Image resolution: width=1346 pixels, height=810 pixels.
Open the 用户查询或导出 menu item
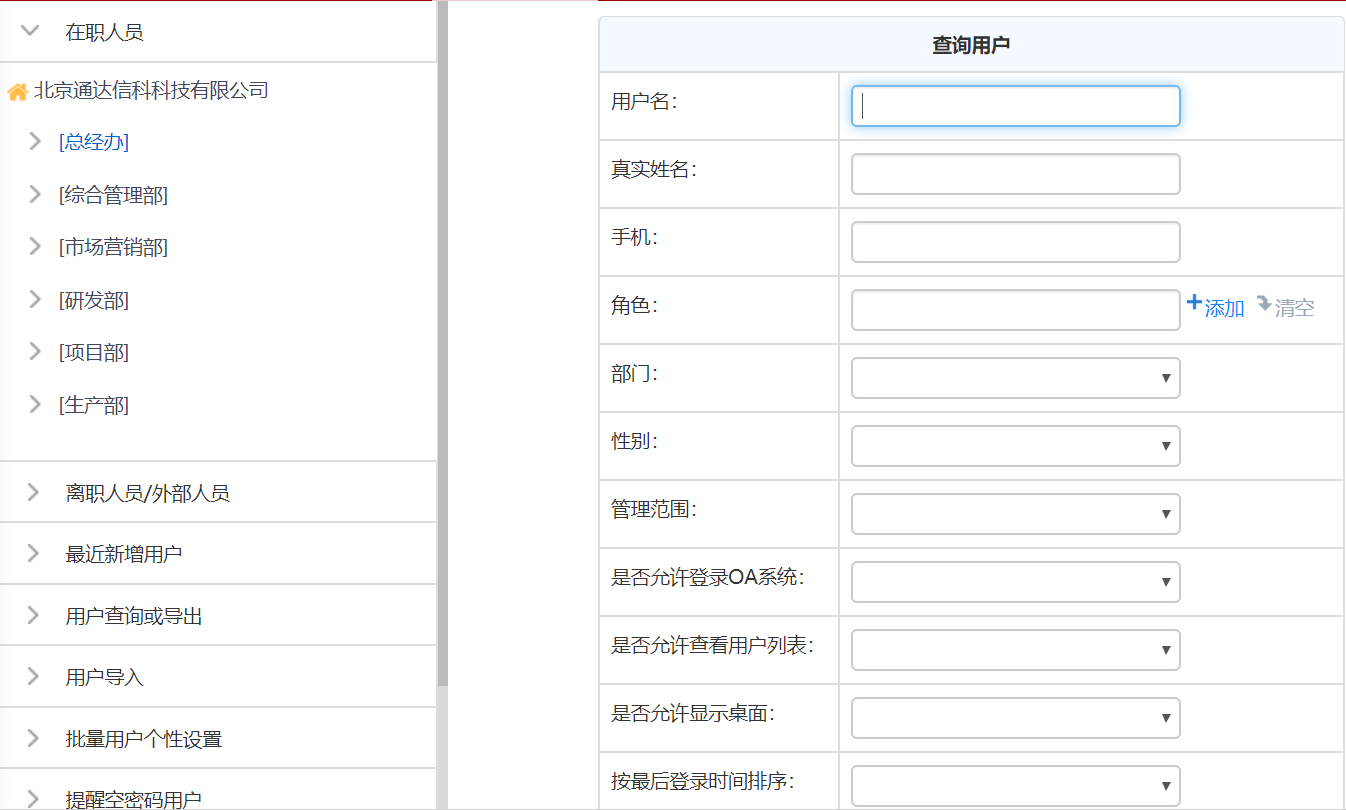tap(134, 616)
